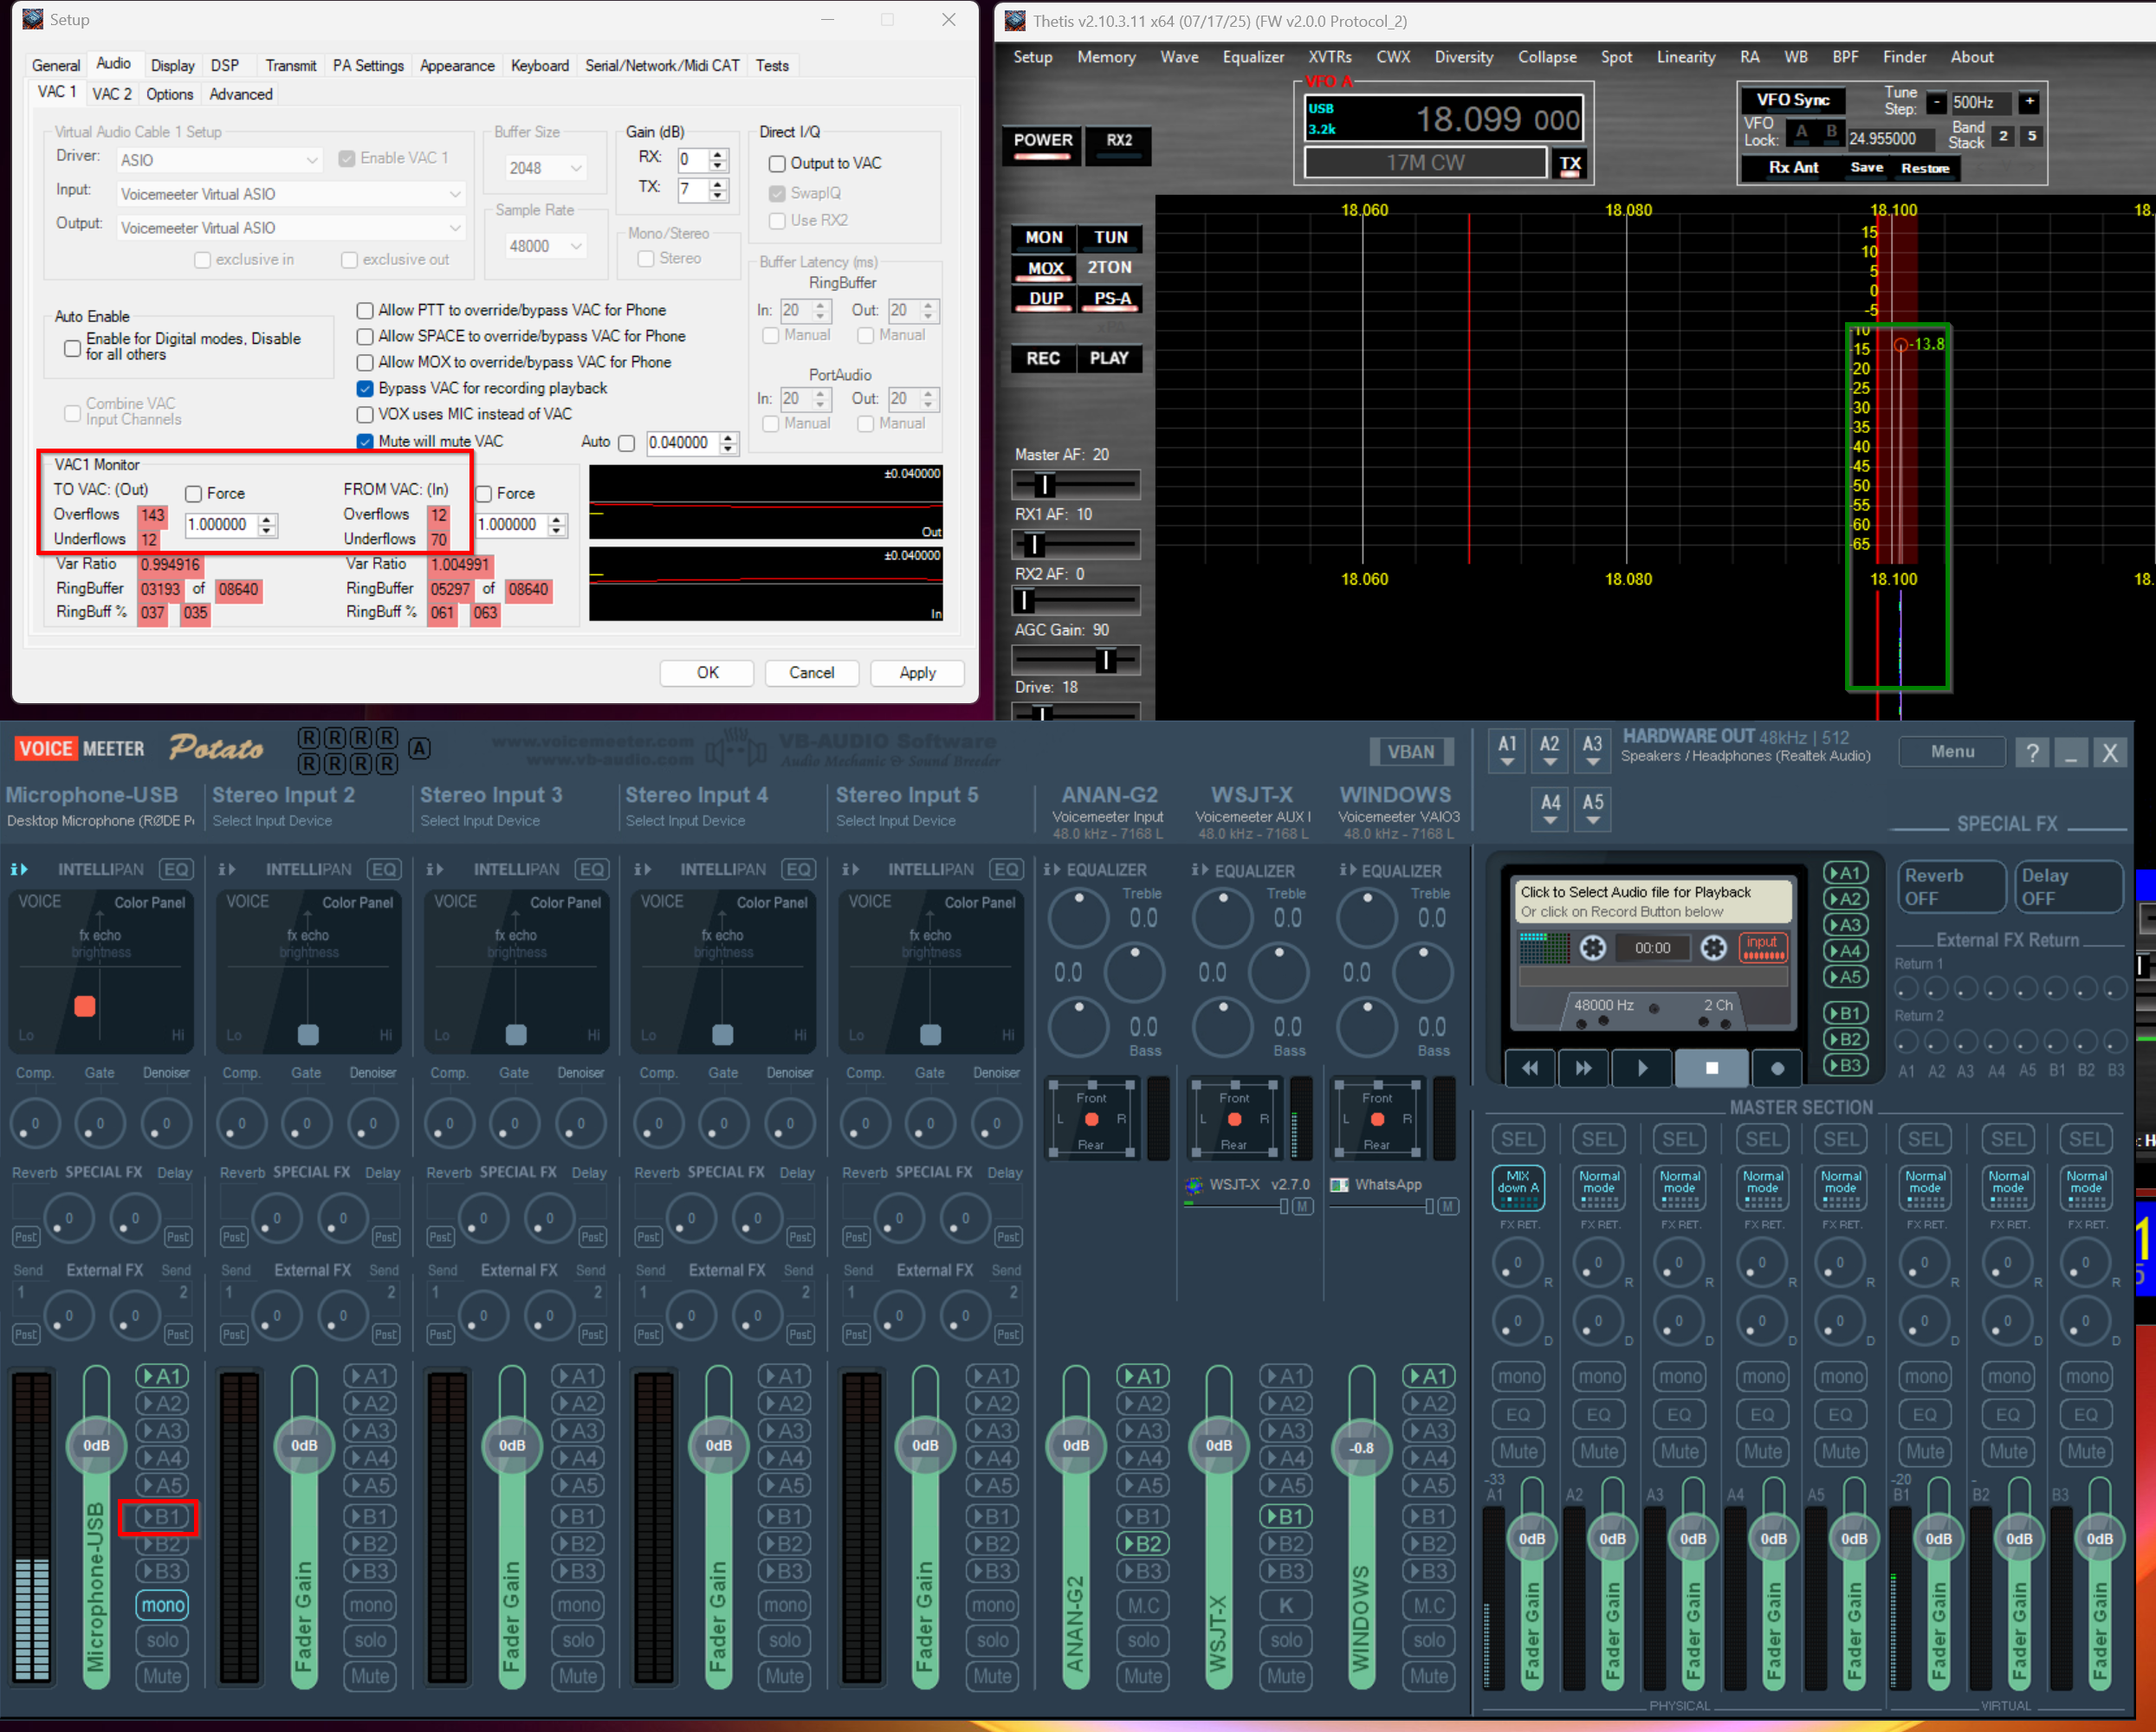Send cassette player to B3 bus
The width and height of the screenshot is (2156, 1732).
[x=1844, y=1066]
